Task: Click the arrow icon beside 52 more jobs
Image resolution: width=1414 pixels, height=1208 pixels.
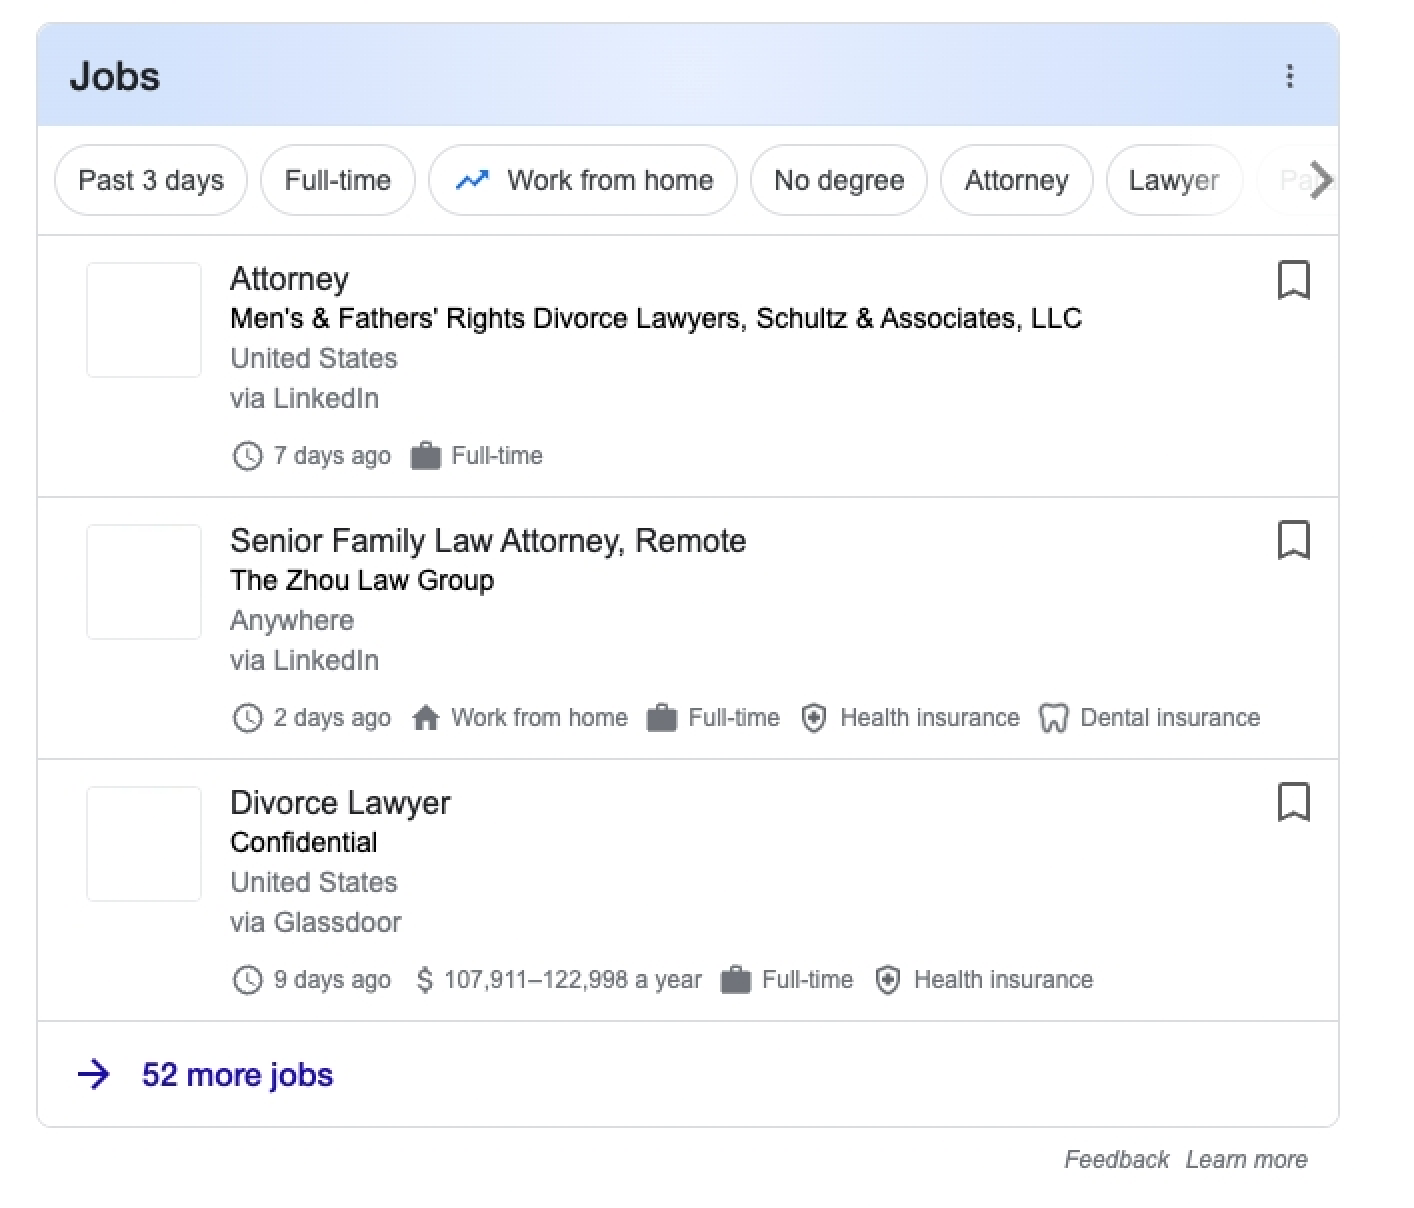Action: point(94,1074)
